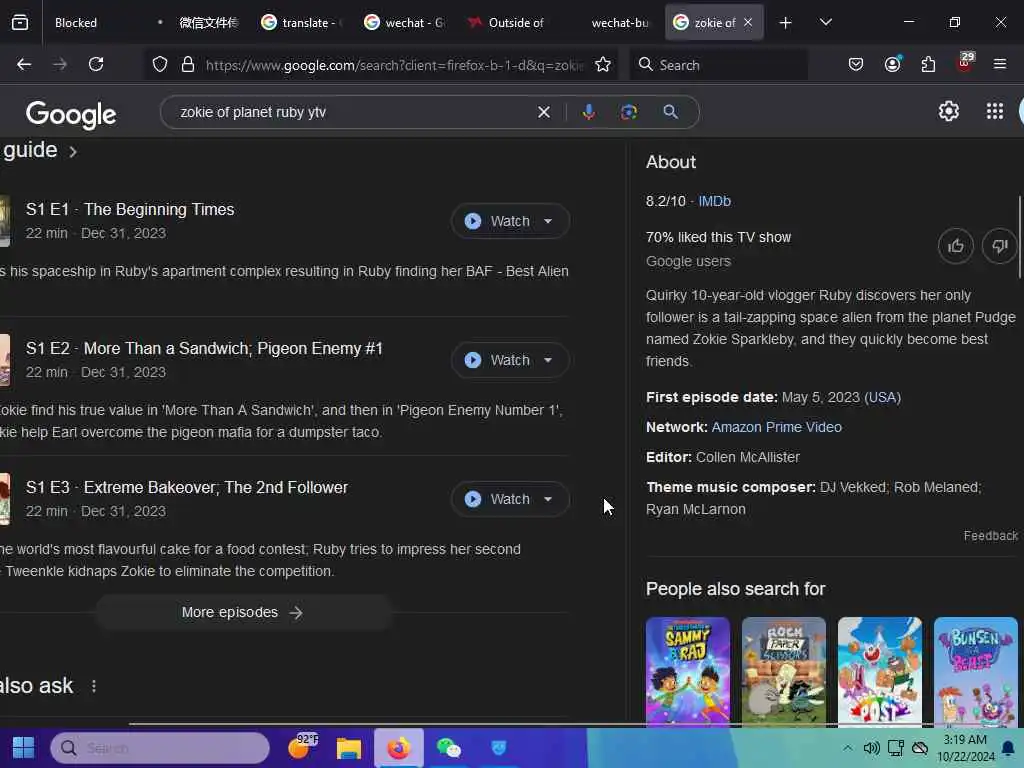Switch to the Outside of tab
This screenshot has width=1024, height=768.
point(508,23)
